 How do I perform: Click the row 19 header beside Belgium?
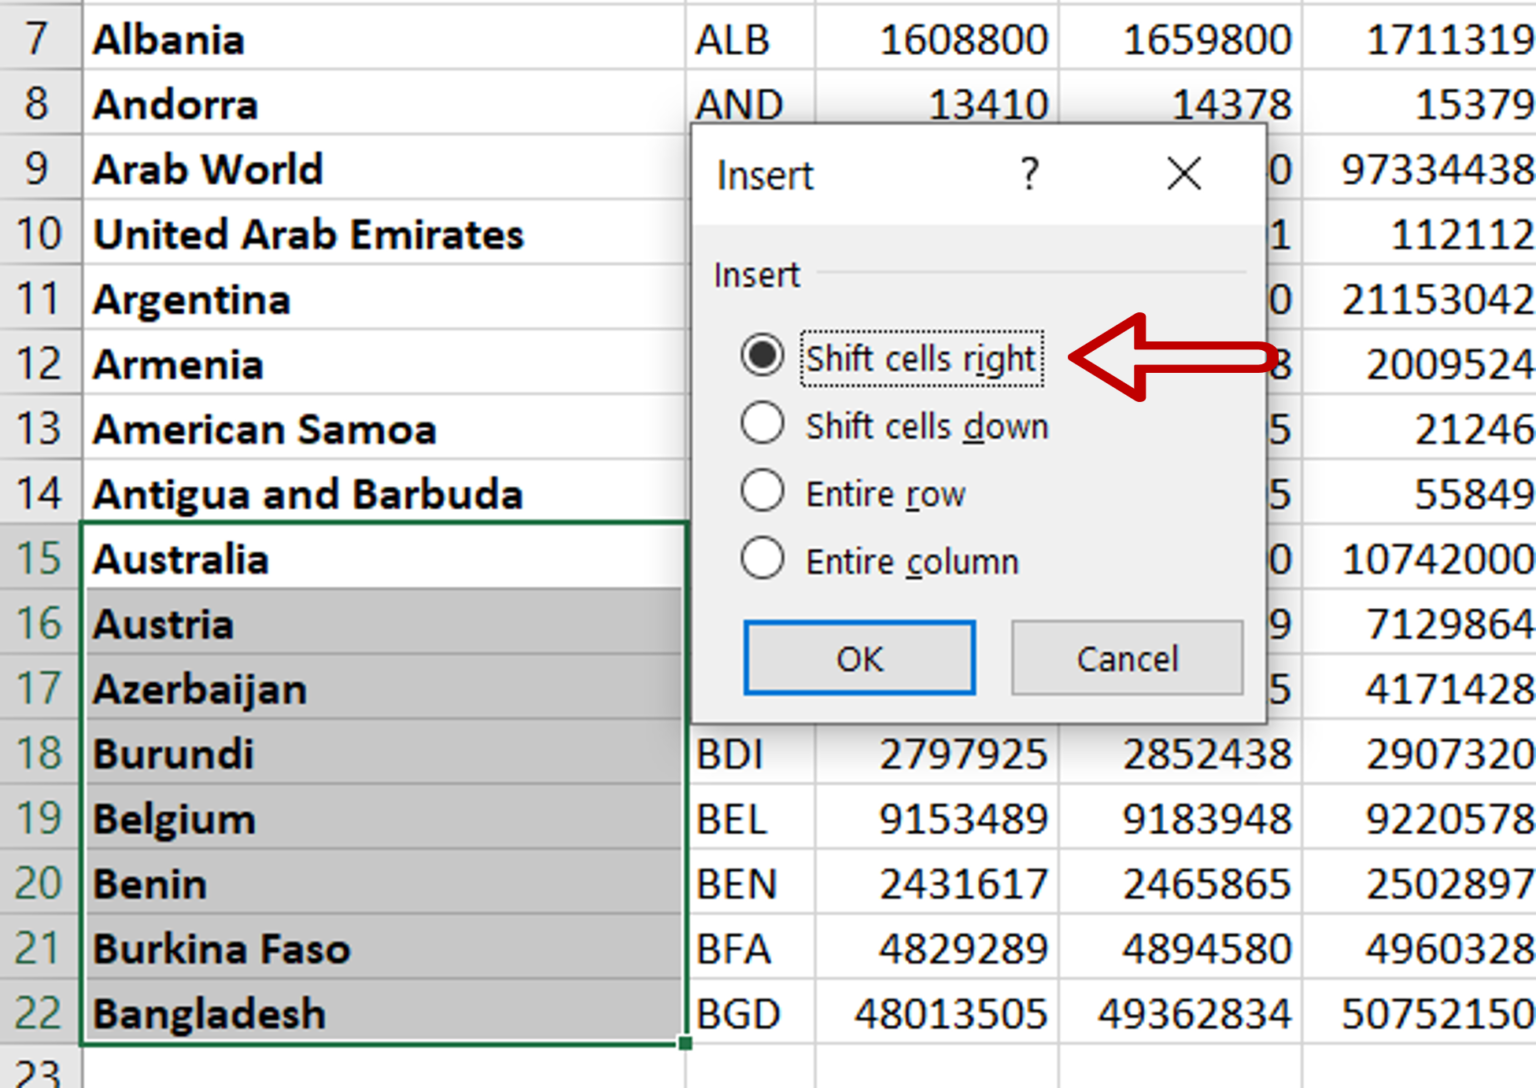click(x=40, y=819)
